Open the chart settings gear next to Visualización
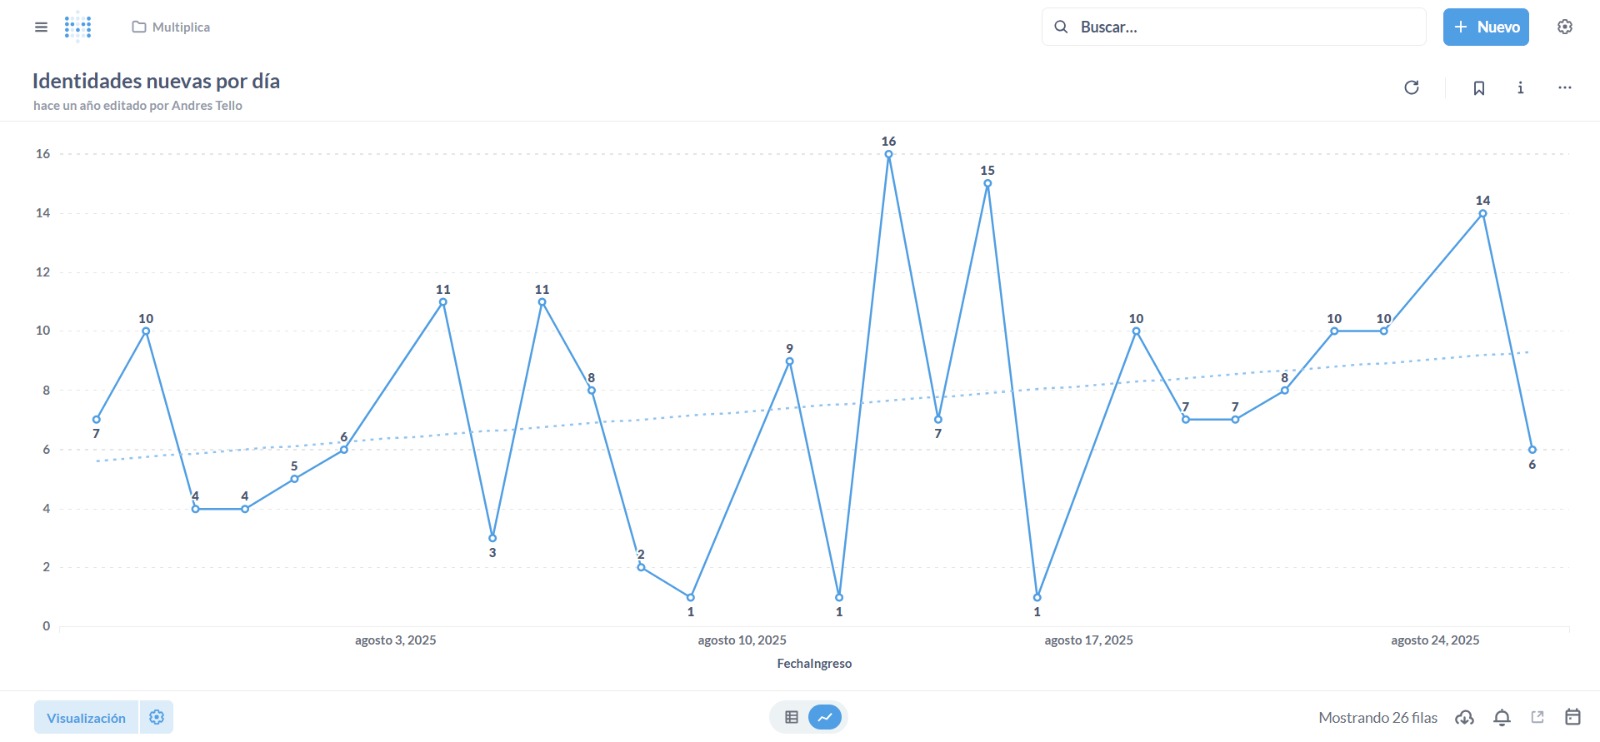Screen dimensions: 1600x742 [x=157, y=717]
